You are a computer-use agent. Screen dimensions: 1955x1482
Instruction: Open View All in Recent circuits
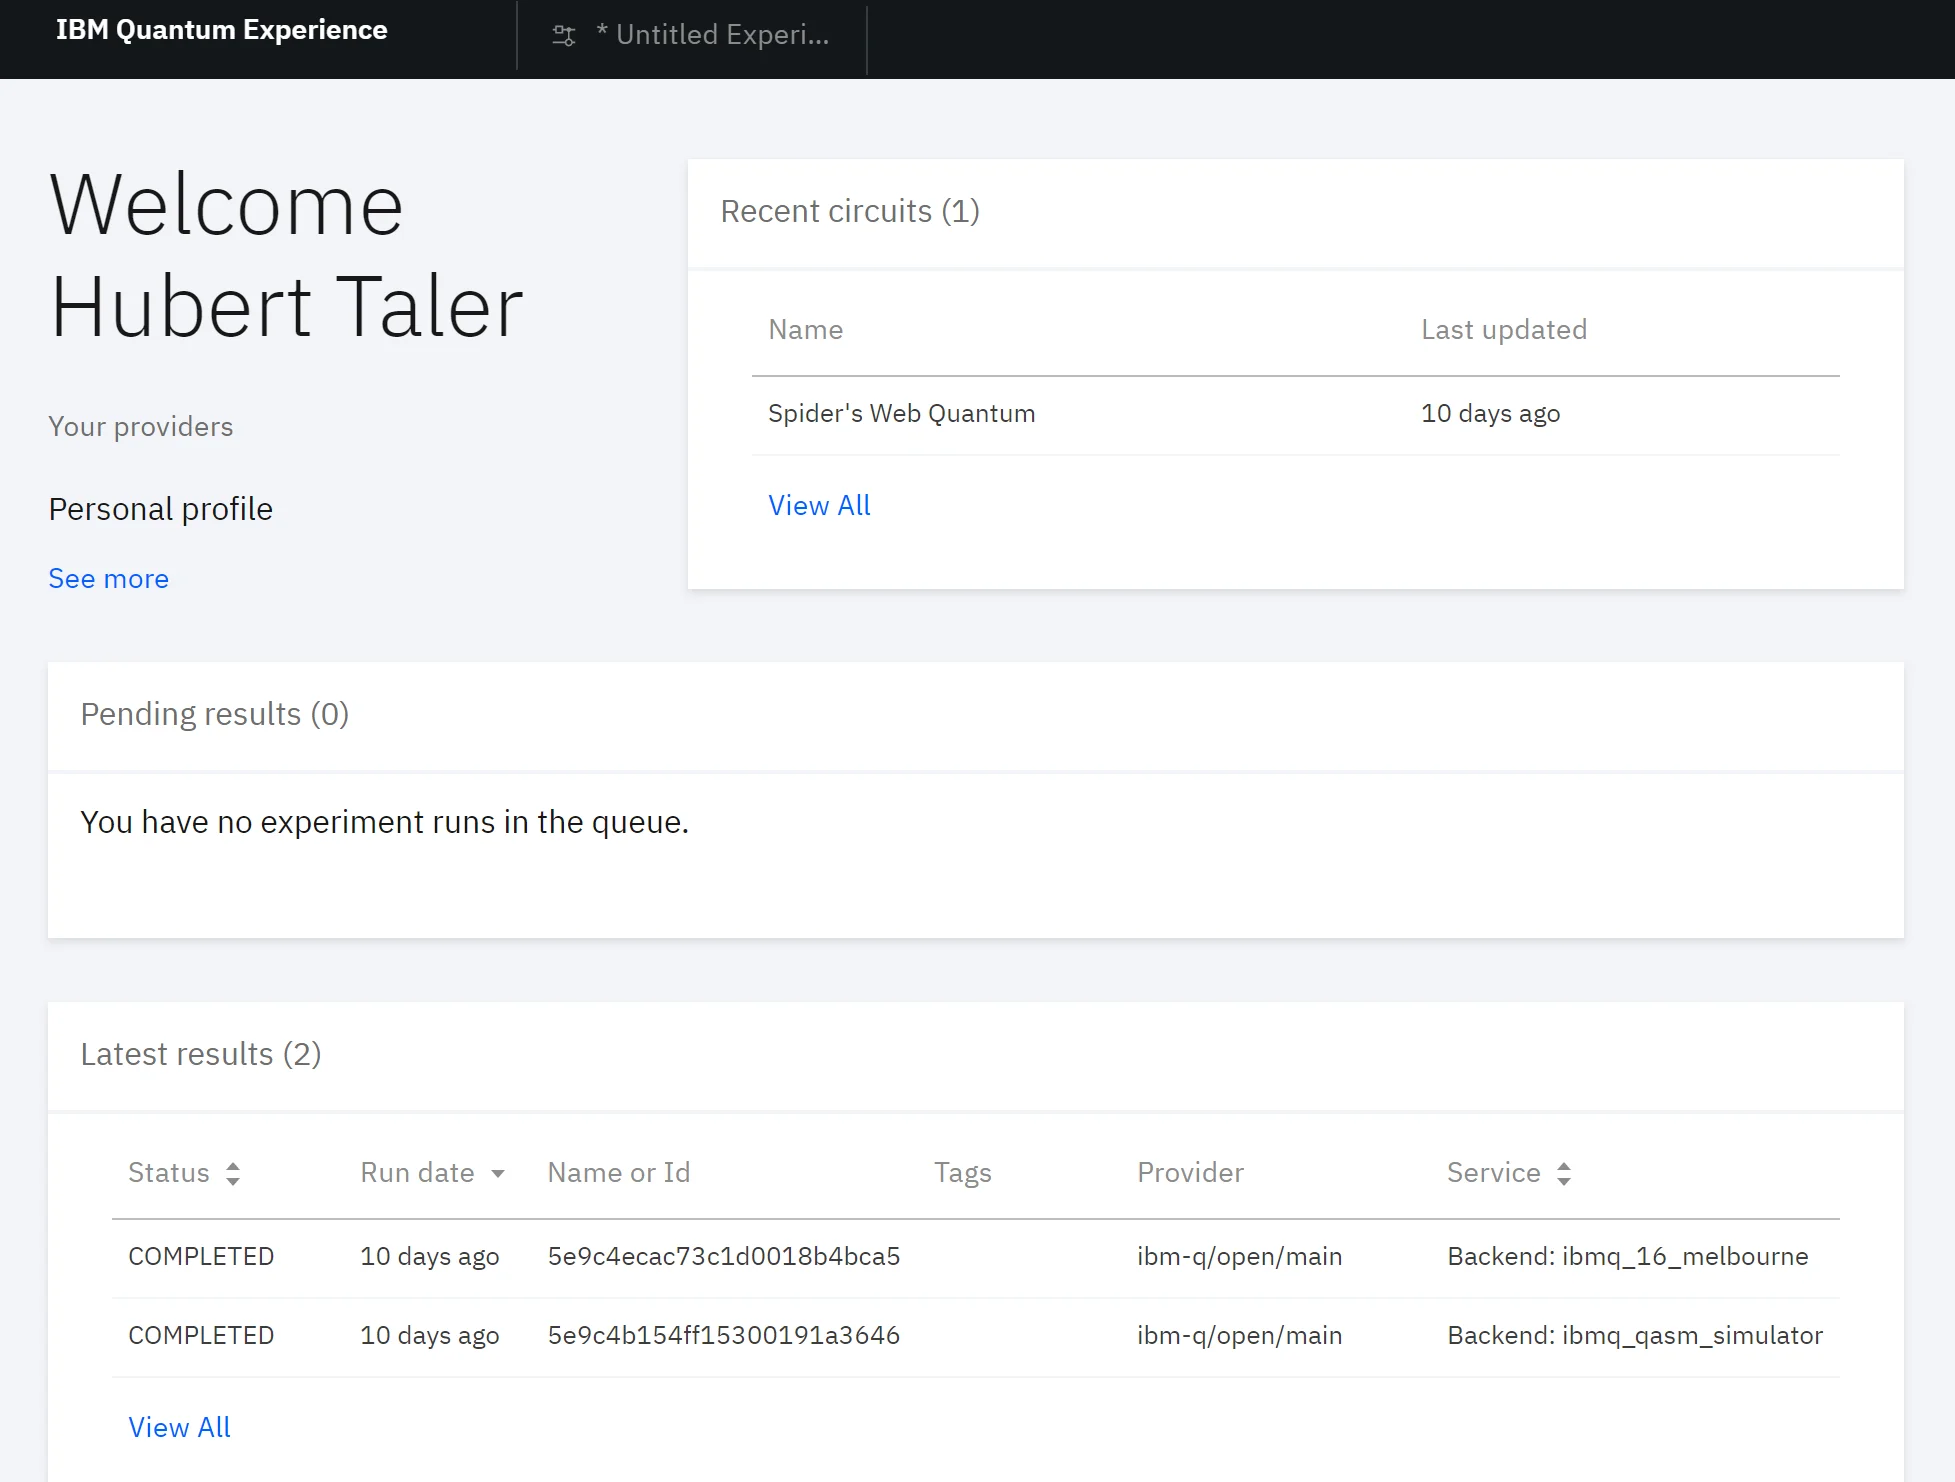click(x=819, y=506)
